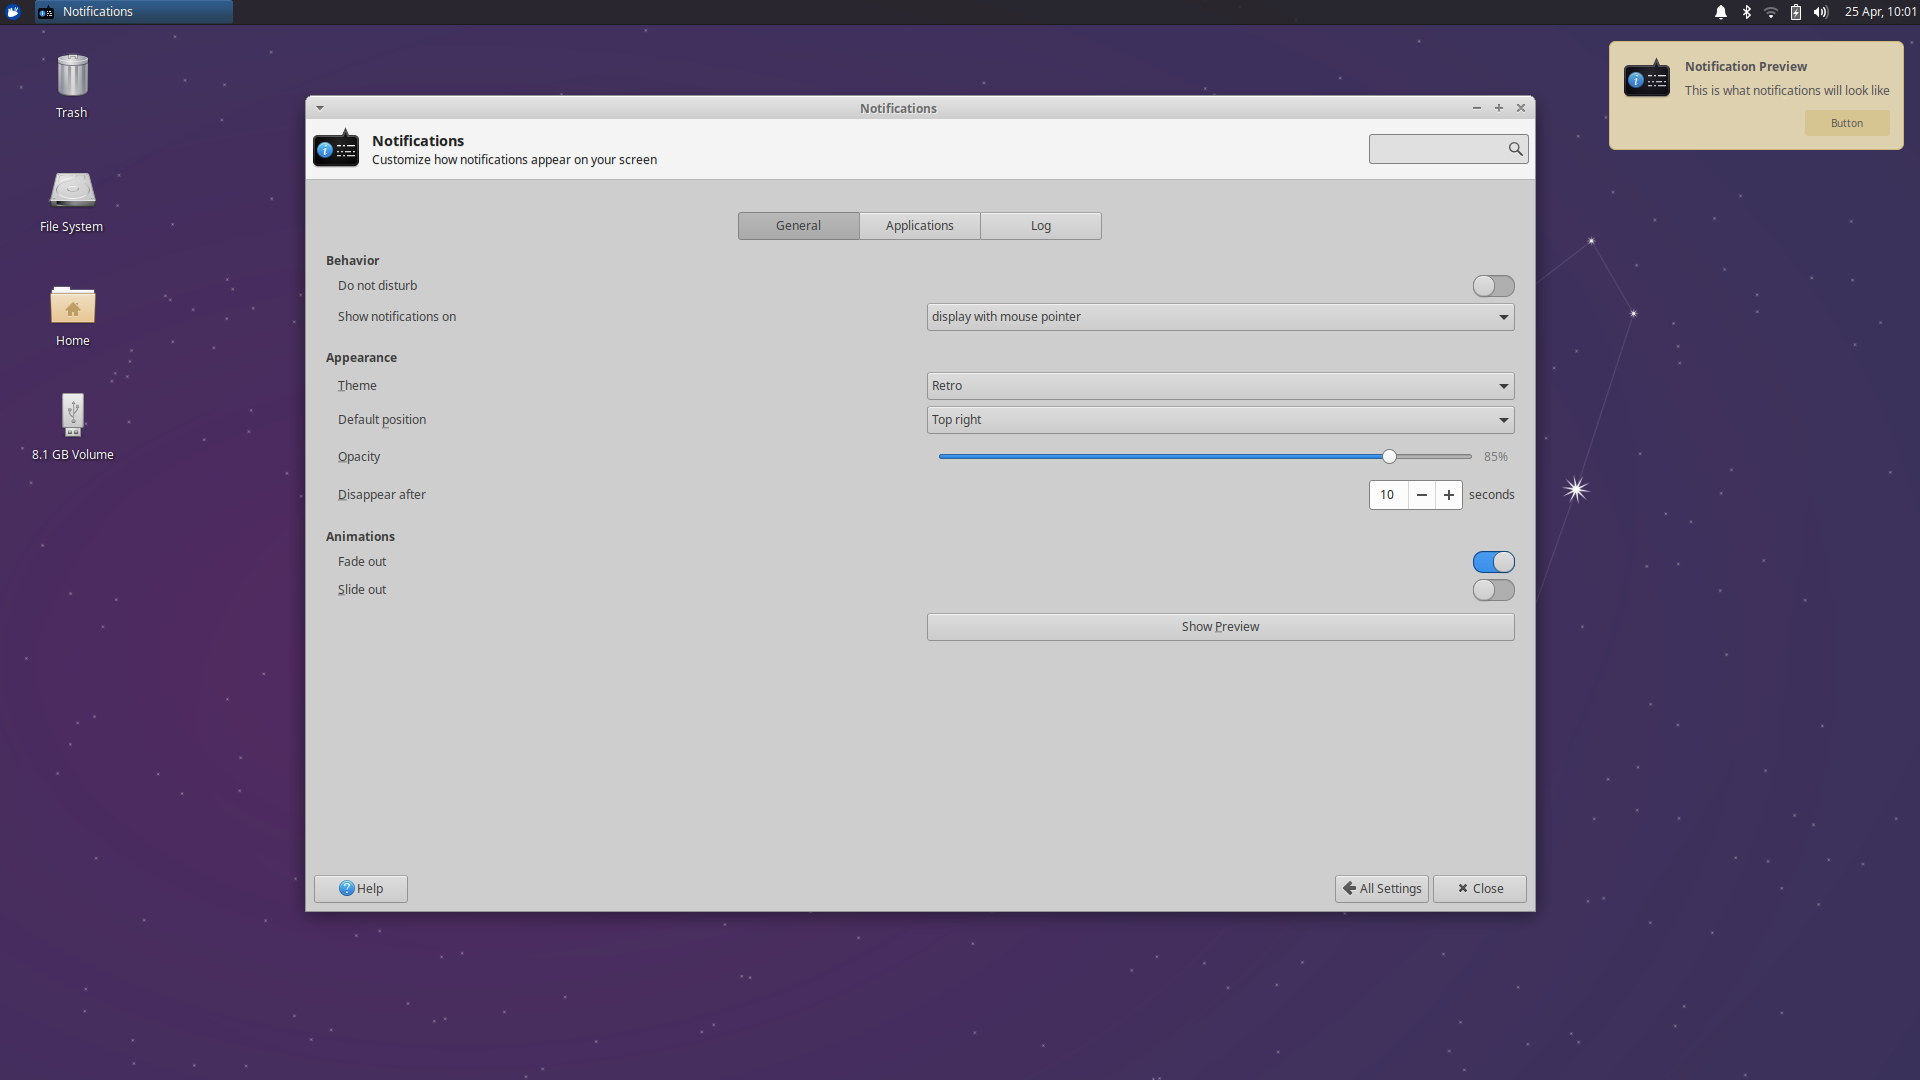Enable the Do not disturb switch

(x=1493, y=286)
